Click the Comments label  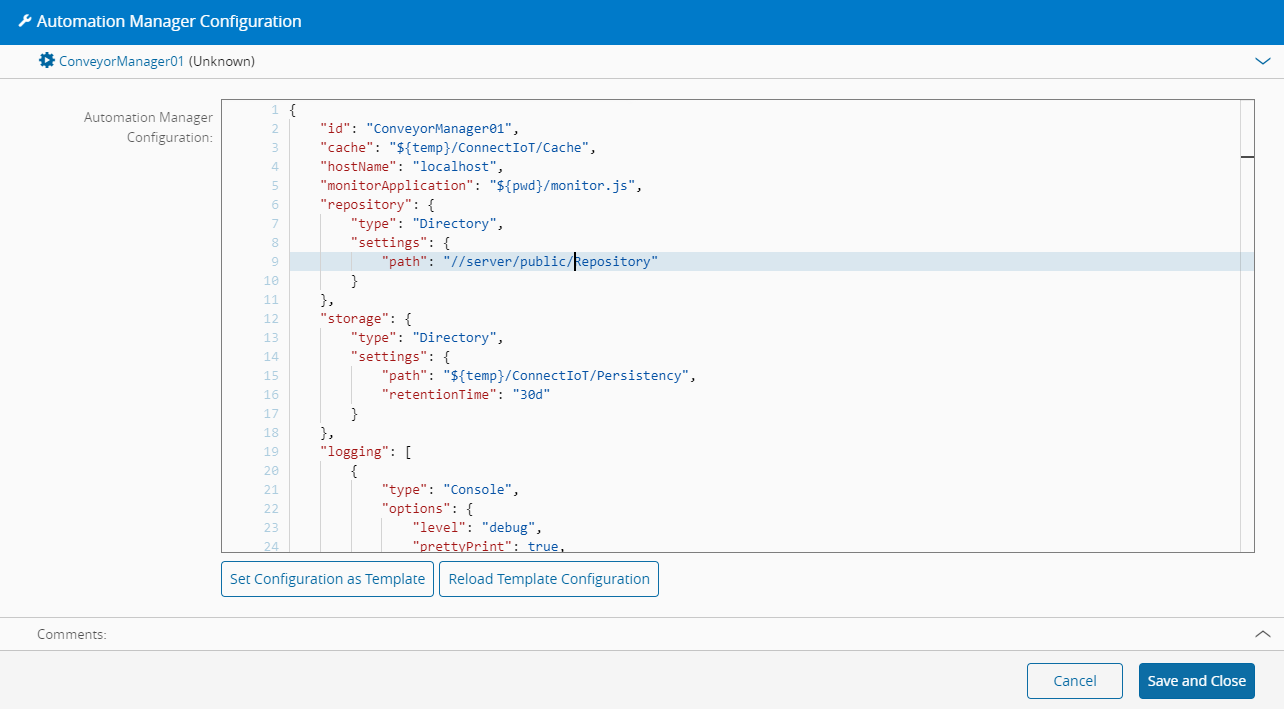[x=71, y=635]
